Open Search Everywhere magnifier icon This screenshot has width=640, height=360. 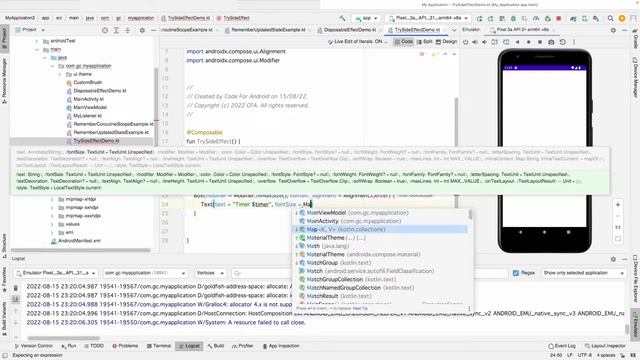611,18
